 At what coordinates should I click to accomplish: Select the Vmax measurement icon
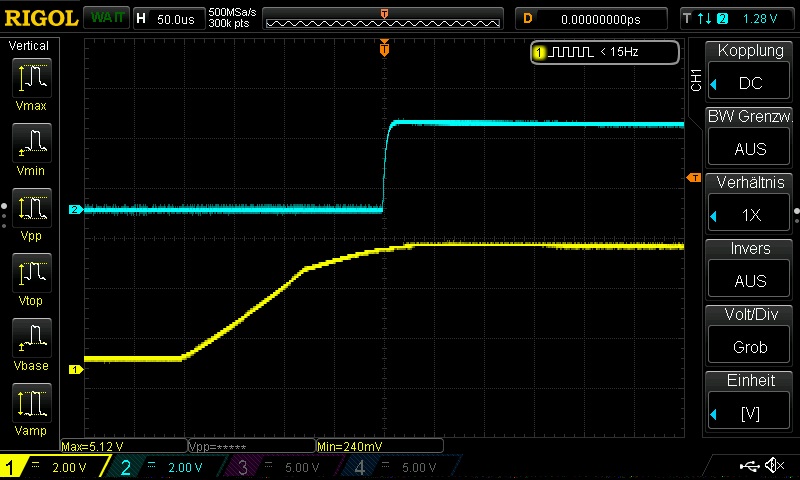click(x=32, y=78)
